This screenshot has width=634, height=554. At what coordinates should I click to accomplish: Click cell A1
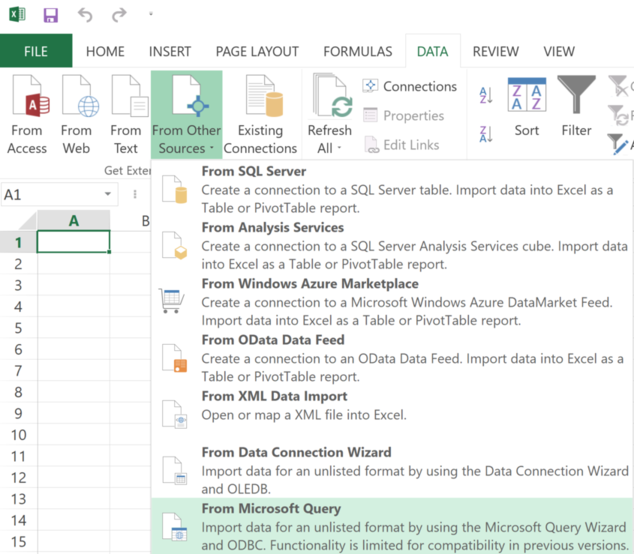pyautogui.click(x=74, y=242)
